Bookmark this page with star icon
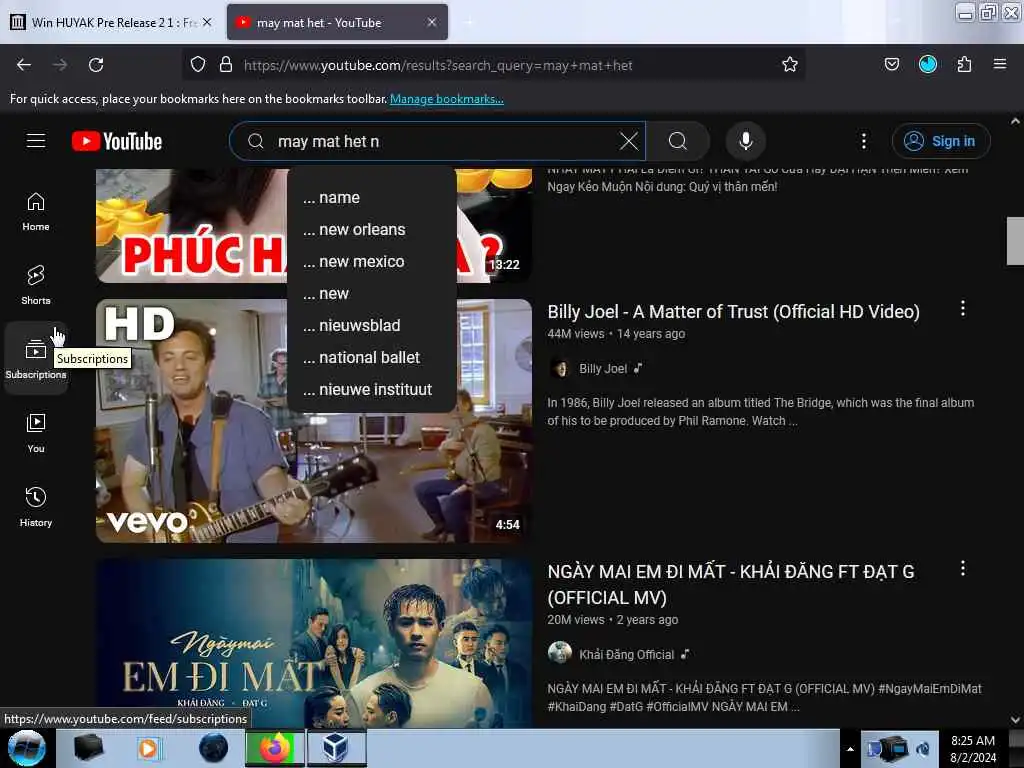 [x=790, y=65]
